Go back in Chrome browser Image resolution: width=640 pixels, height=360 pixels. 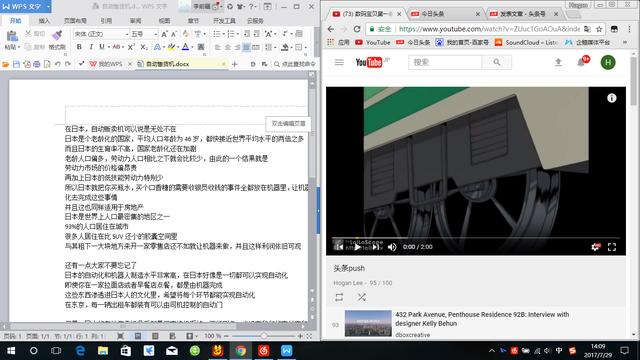click(x=331, y=29)
